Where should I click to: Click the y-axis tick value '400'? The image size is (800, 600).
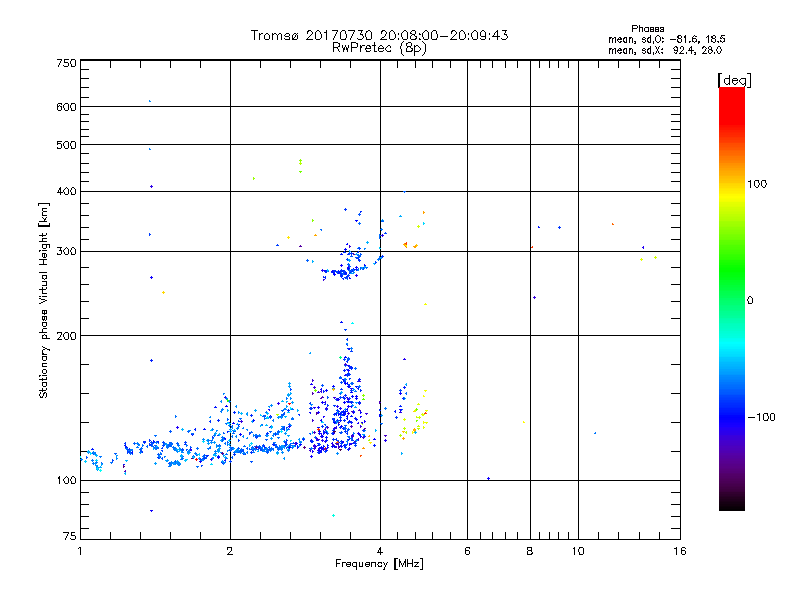66,192
